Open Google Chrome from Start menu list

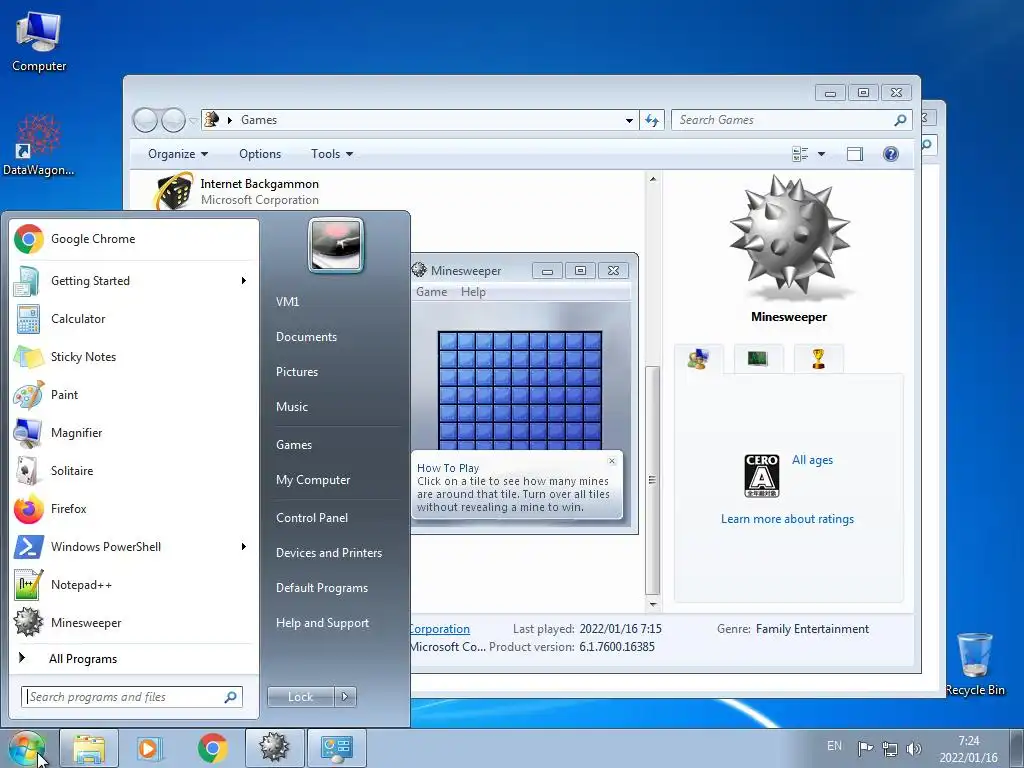134,239
